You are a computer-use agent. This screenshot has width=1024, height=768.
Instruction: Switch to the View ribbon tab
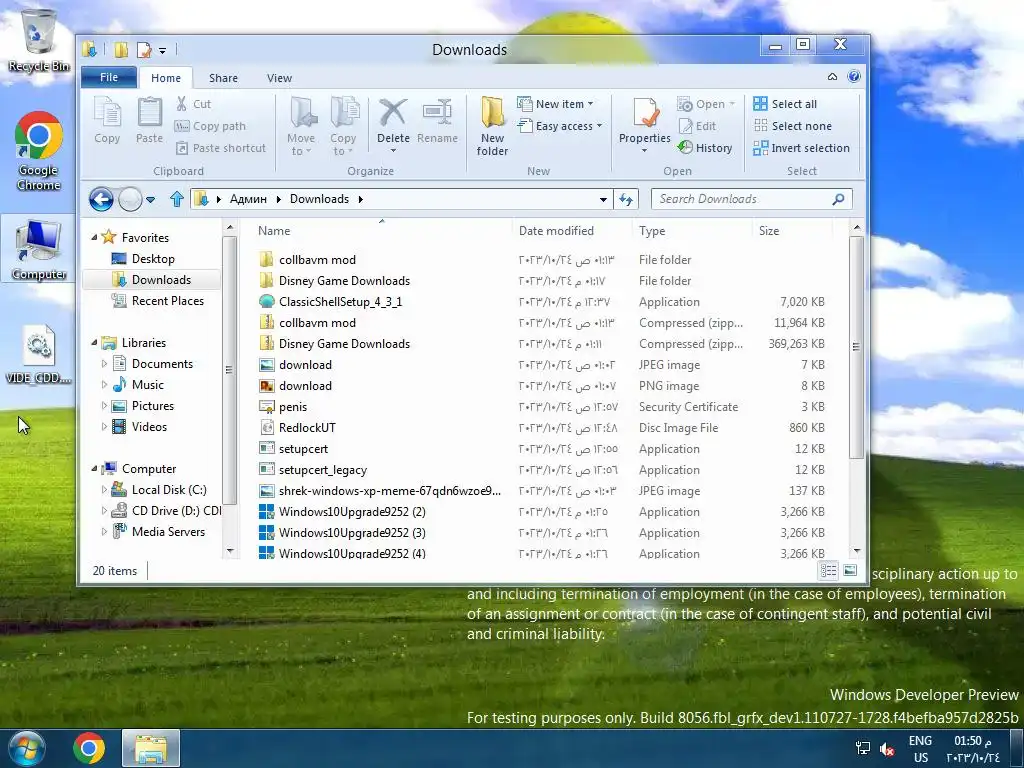coord(280,78)
